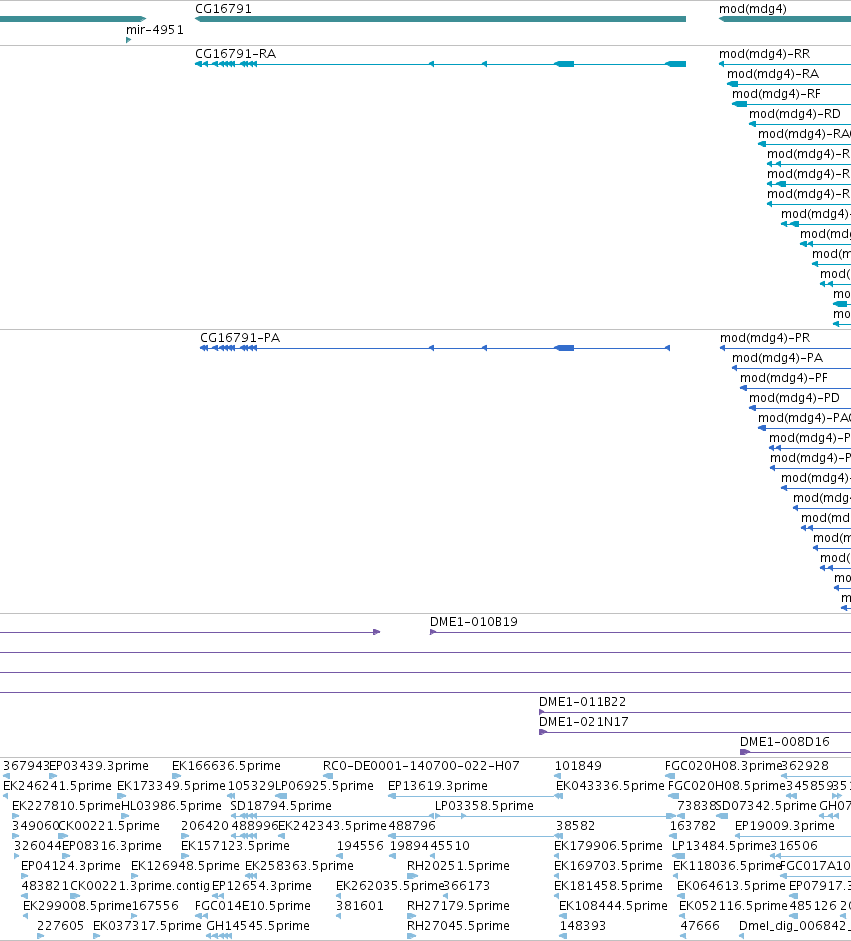Select EST EP19009.3prime
This screenshot has width=851, height=941.
(x=785, y=826)
